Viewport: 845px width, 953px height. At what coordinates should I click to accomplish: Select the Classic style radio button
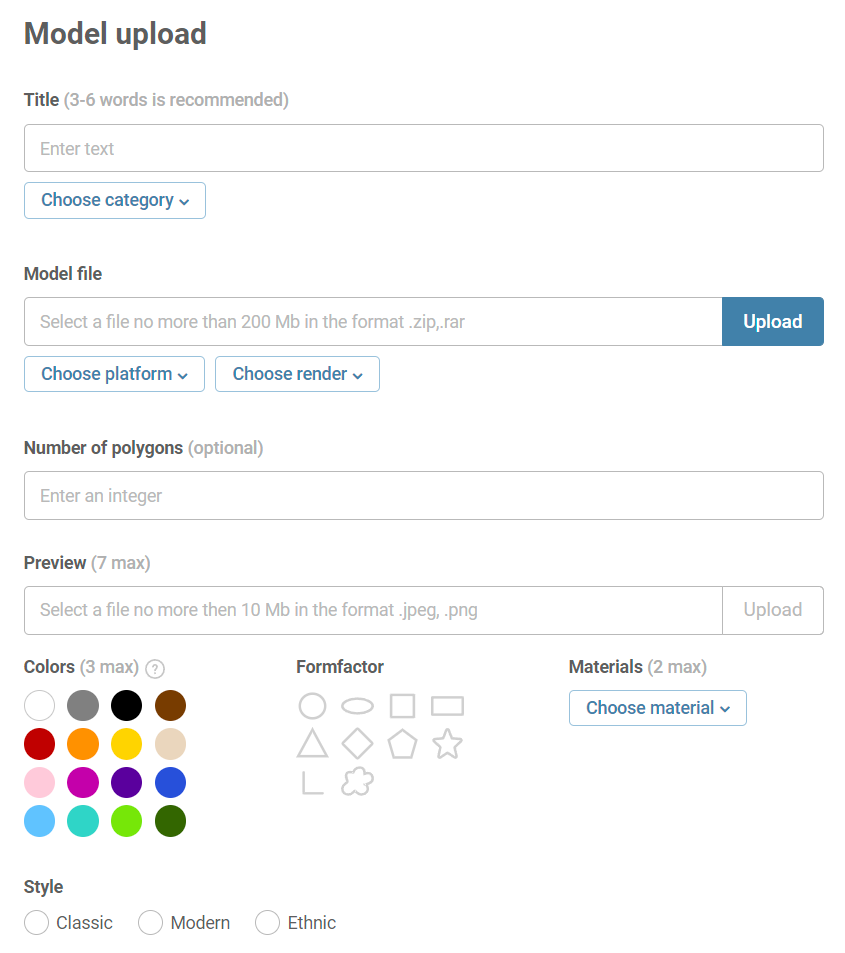pyautogui.click(x=37, y=922)
